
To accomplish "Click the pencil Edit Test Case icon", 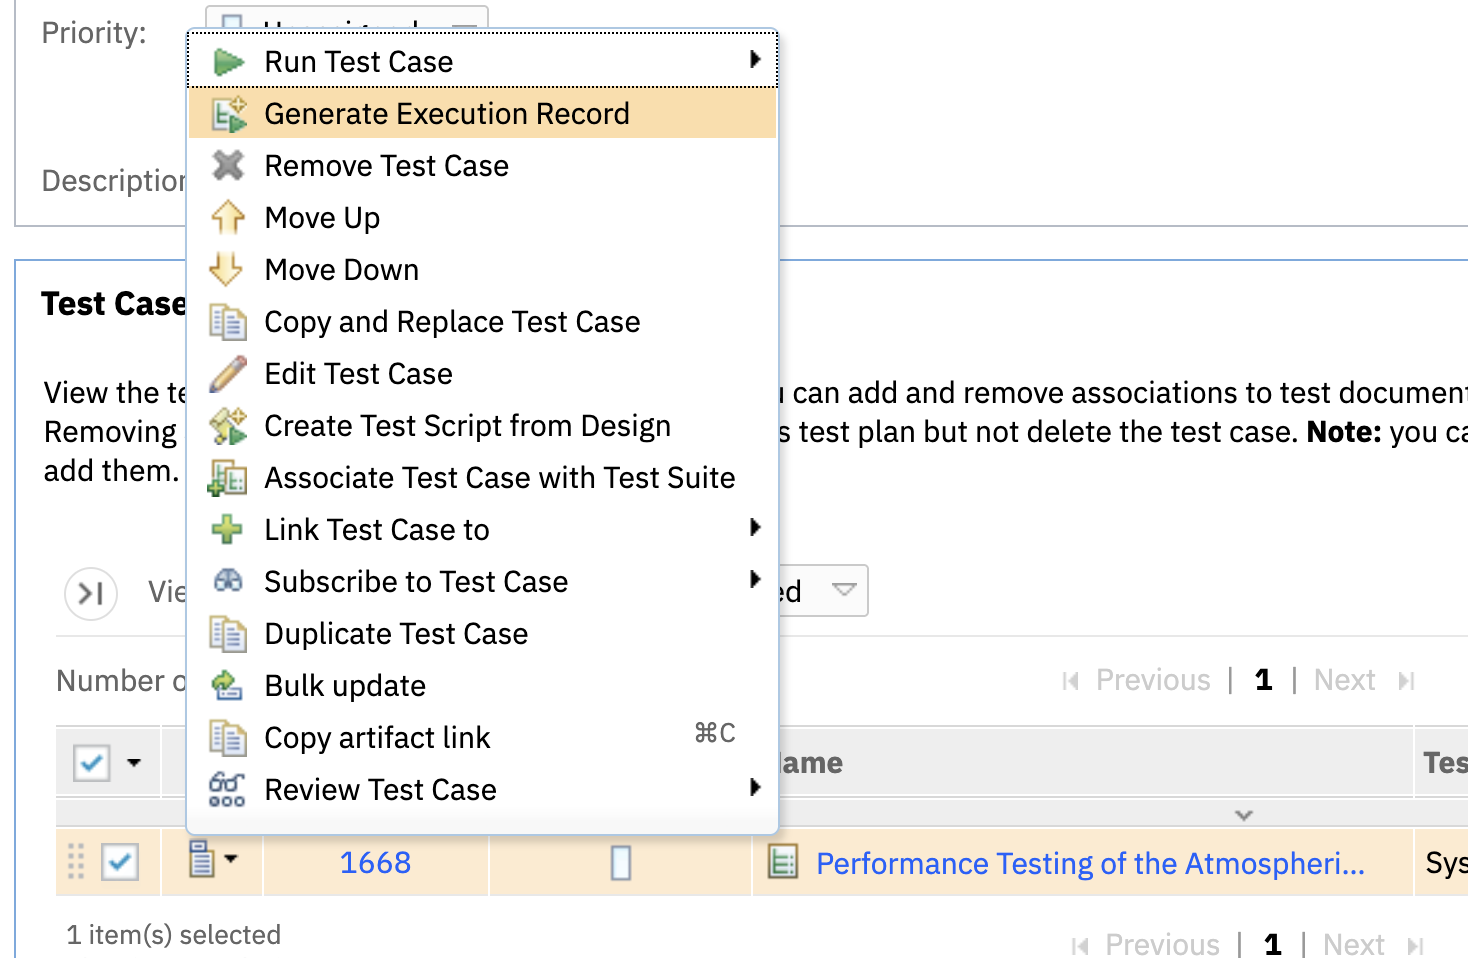I will pyautogui.click(x=228, y=374).
